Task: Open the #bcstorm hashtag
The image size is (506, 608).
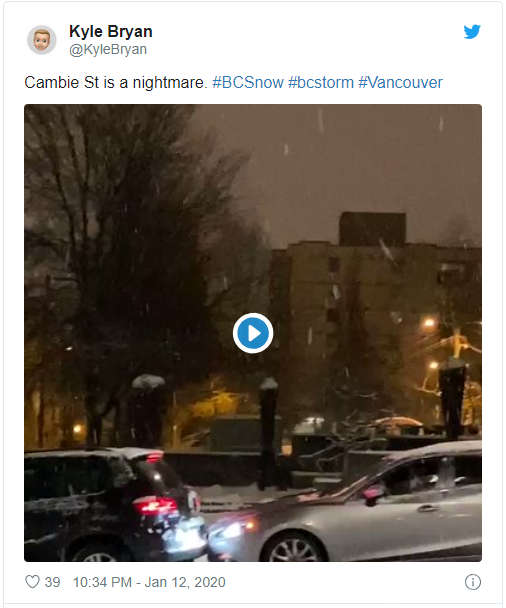Action: pyautogui.click(x=321, y=83)
